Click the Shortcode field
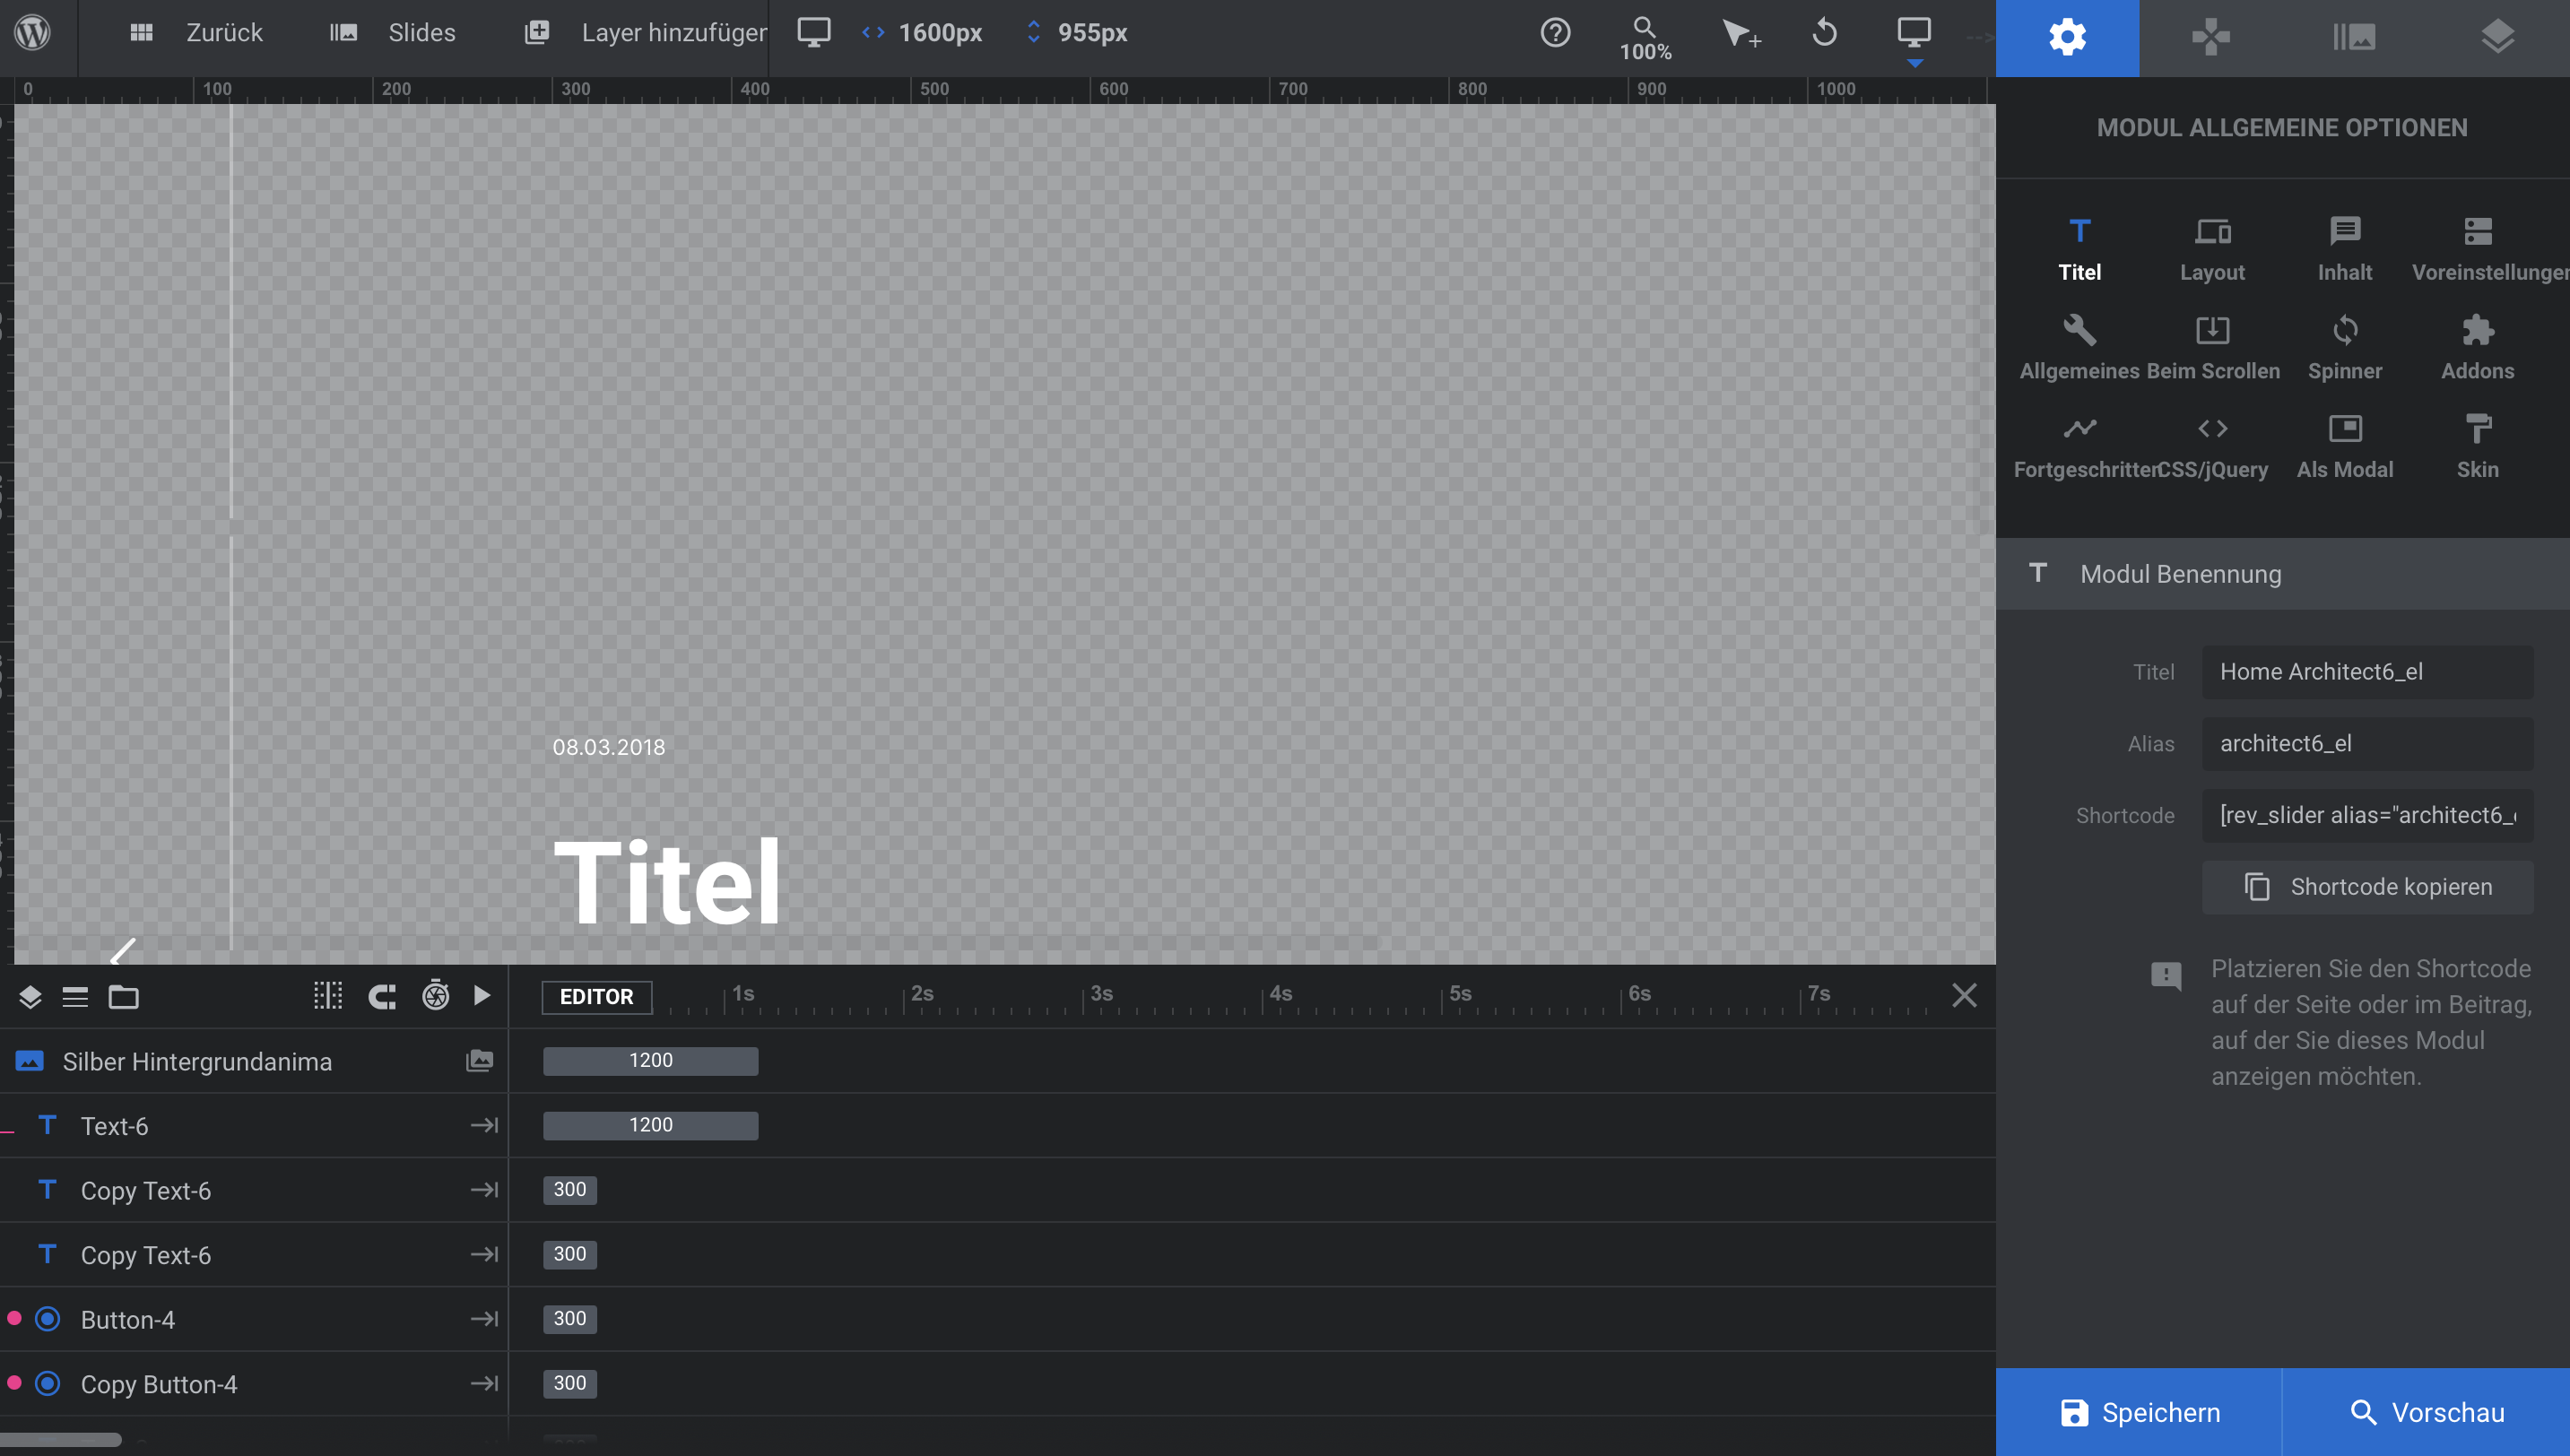Image resolution: width=2570 pixels, height=1456 pixels. pos(2367,815)
